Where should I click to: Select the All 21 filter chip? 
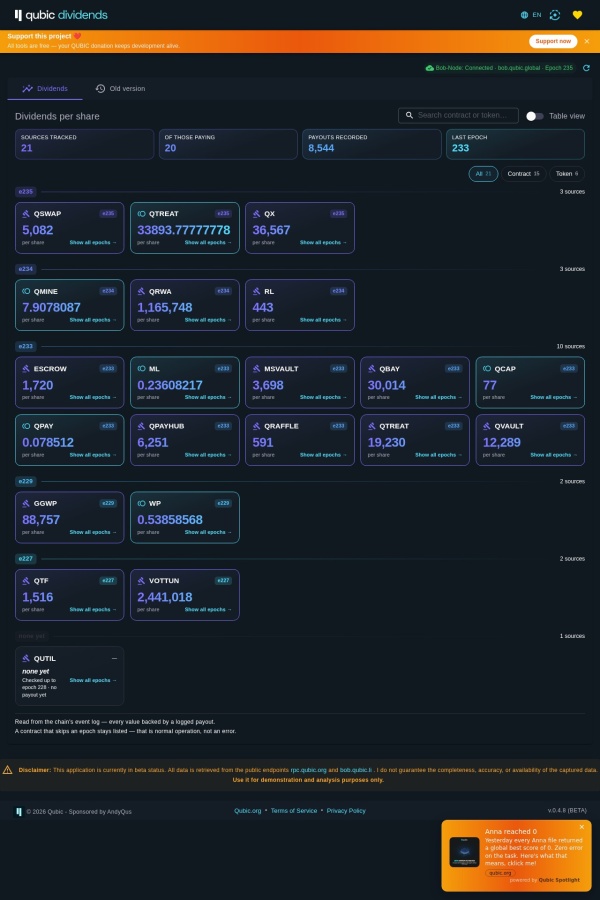(x=483, y=174)
